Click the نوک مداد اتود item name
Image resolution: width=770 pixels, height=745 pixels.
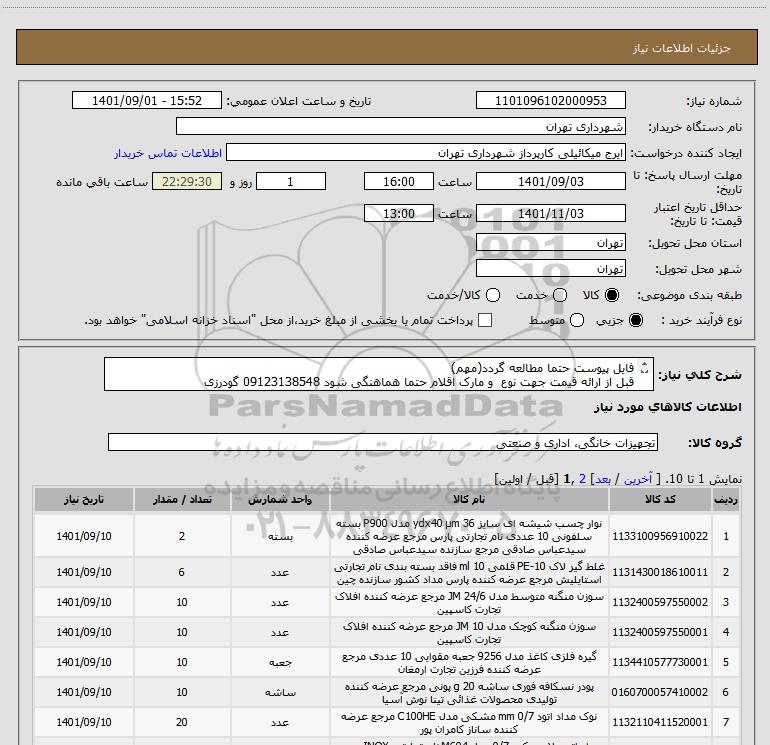[x=469, y=722]
